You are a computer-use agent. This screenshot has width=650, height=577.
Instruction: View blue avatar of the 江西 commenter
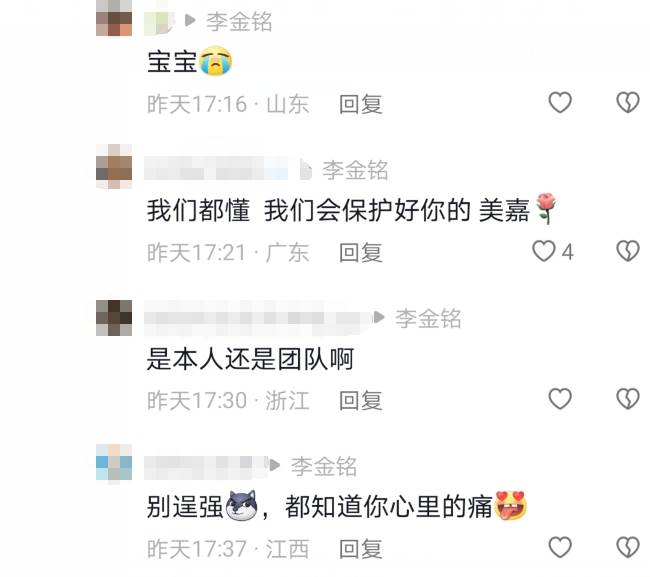[114, 462]
